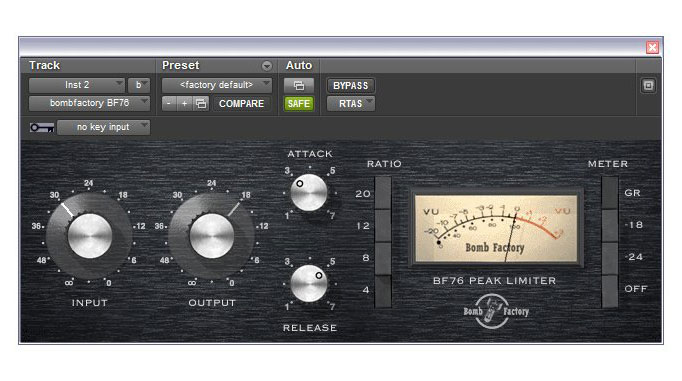
Task: Open the automation enable window icon
Action: click(298, 85)
